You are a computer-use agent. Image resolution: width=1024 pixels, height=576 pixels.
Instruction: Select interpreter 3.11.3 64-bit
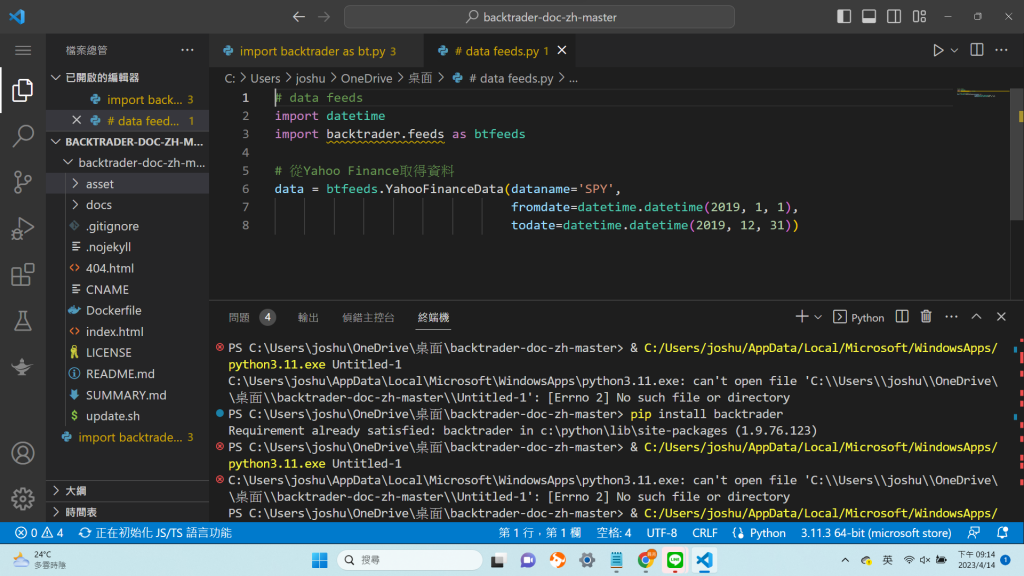pos(876,533)
